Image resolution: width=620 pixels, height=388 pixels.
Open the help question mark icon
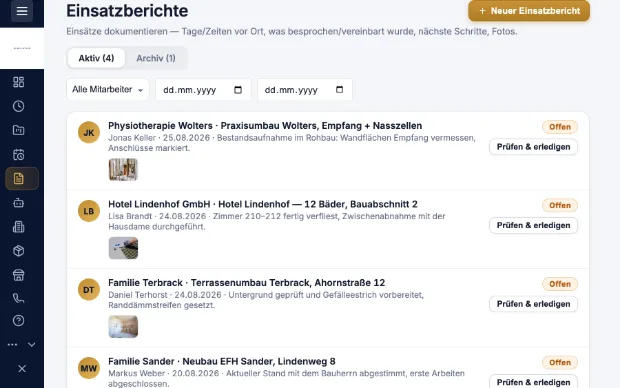(19, 320)
